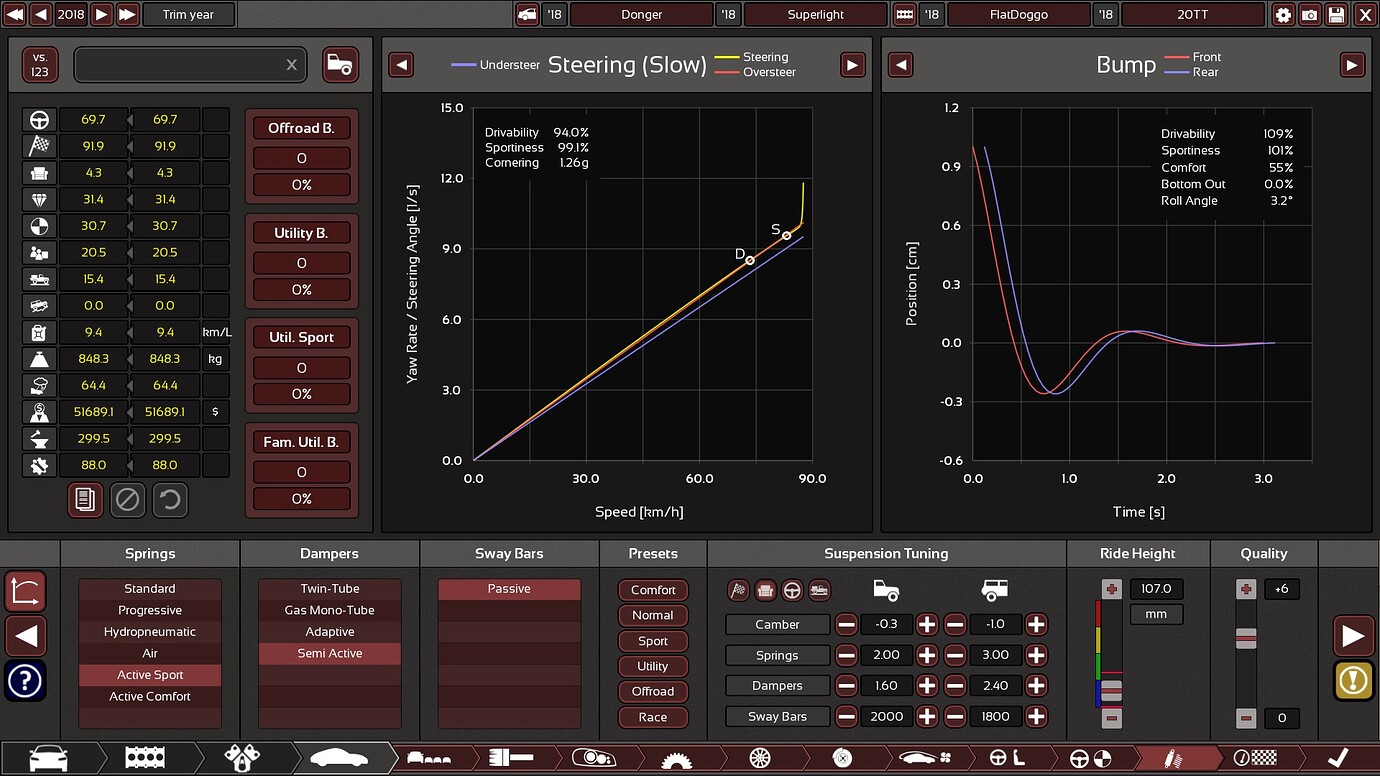Open the FlatDoggo engine family tab
Viewport: 1380px width, 776px height.
[1018, 15]
